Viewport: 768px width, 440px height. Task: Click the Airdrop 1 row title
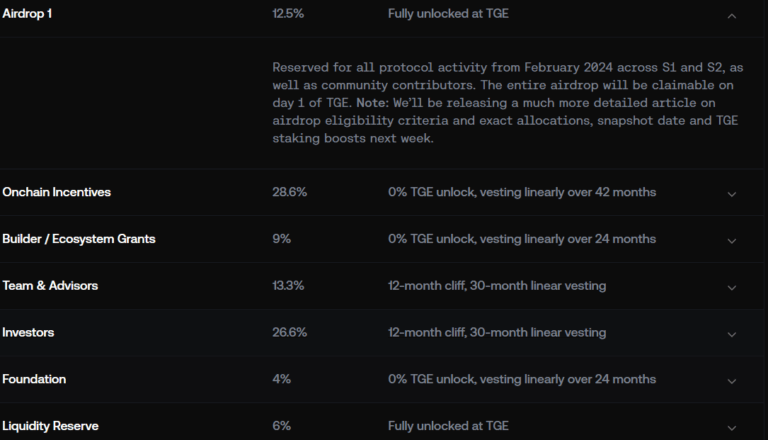28,15
